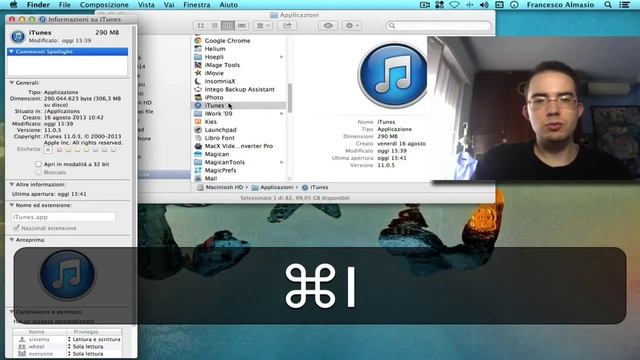Select MacX Video Converter Pro
The height and width of the screenshot is (360, 640).
(x=239, y=146)
